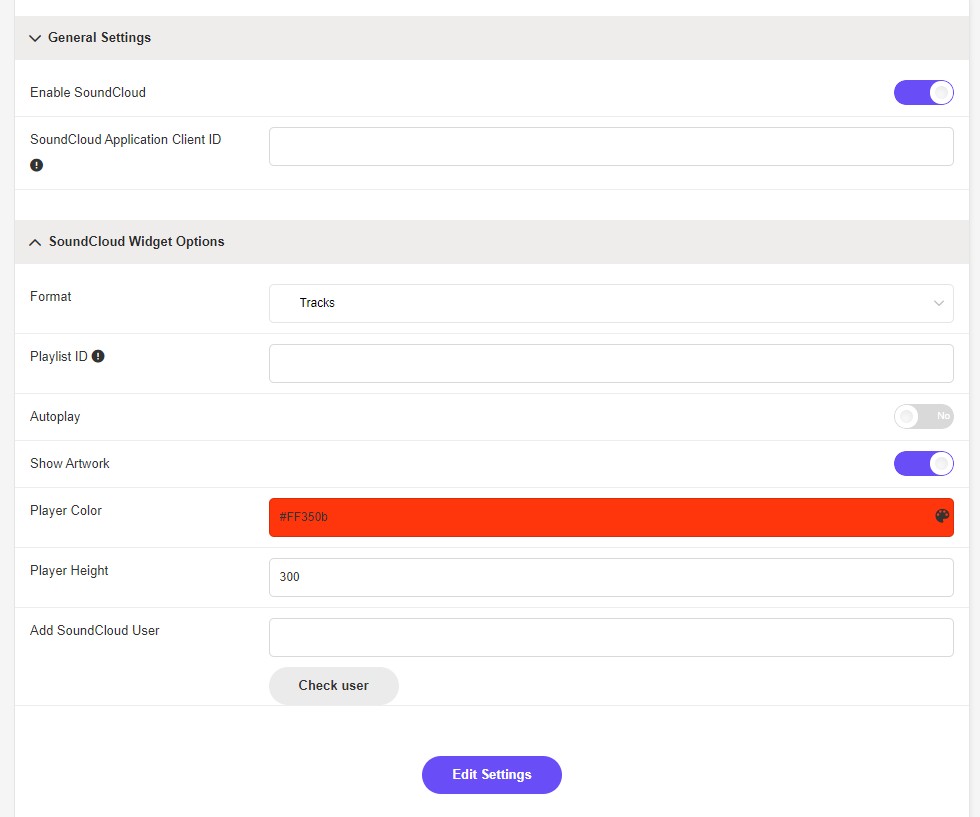Screen dimensions: 980x817
Task: Click the Check user button
Action: 334,686
